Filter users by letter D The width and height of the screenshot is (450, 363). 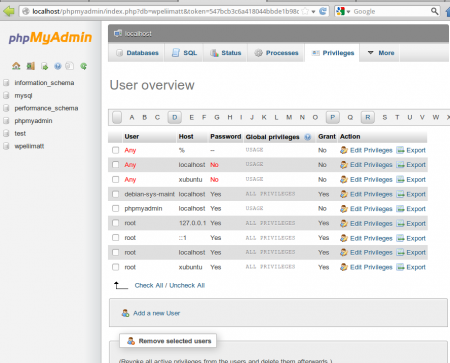pos(174,117)
